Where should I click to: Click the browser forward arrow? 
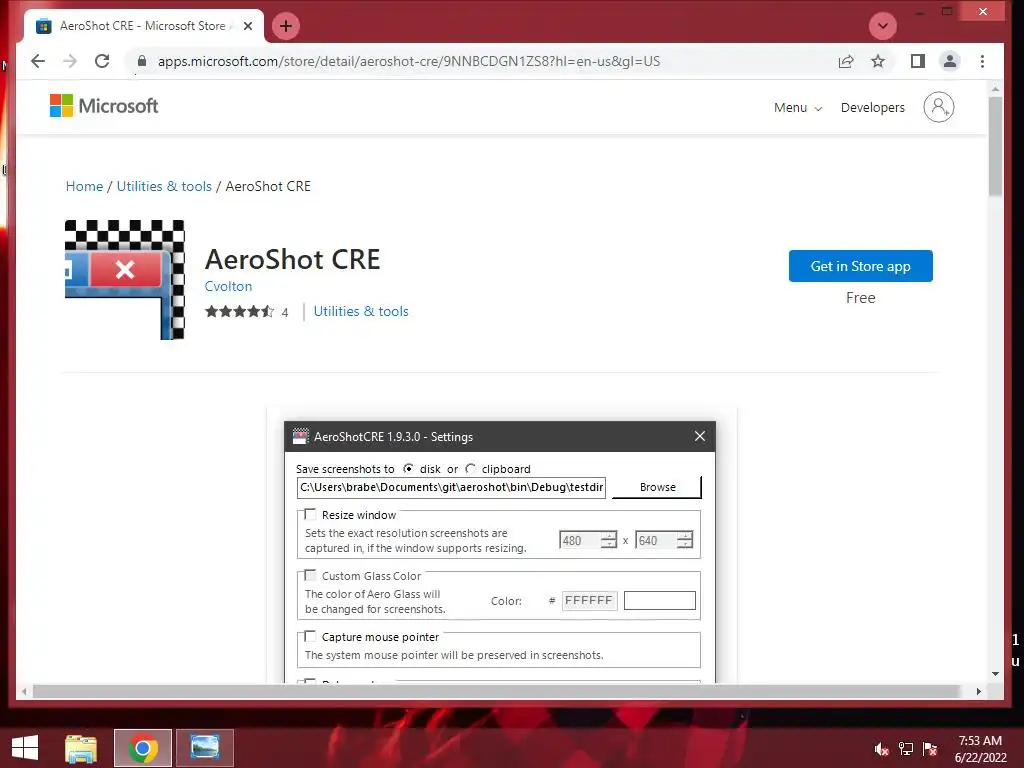(70, 61)
